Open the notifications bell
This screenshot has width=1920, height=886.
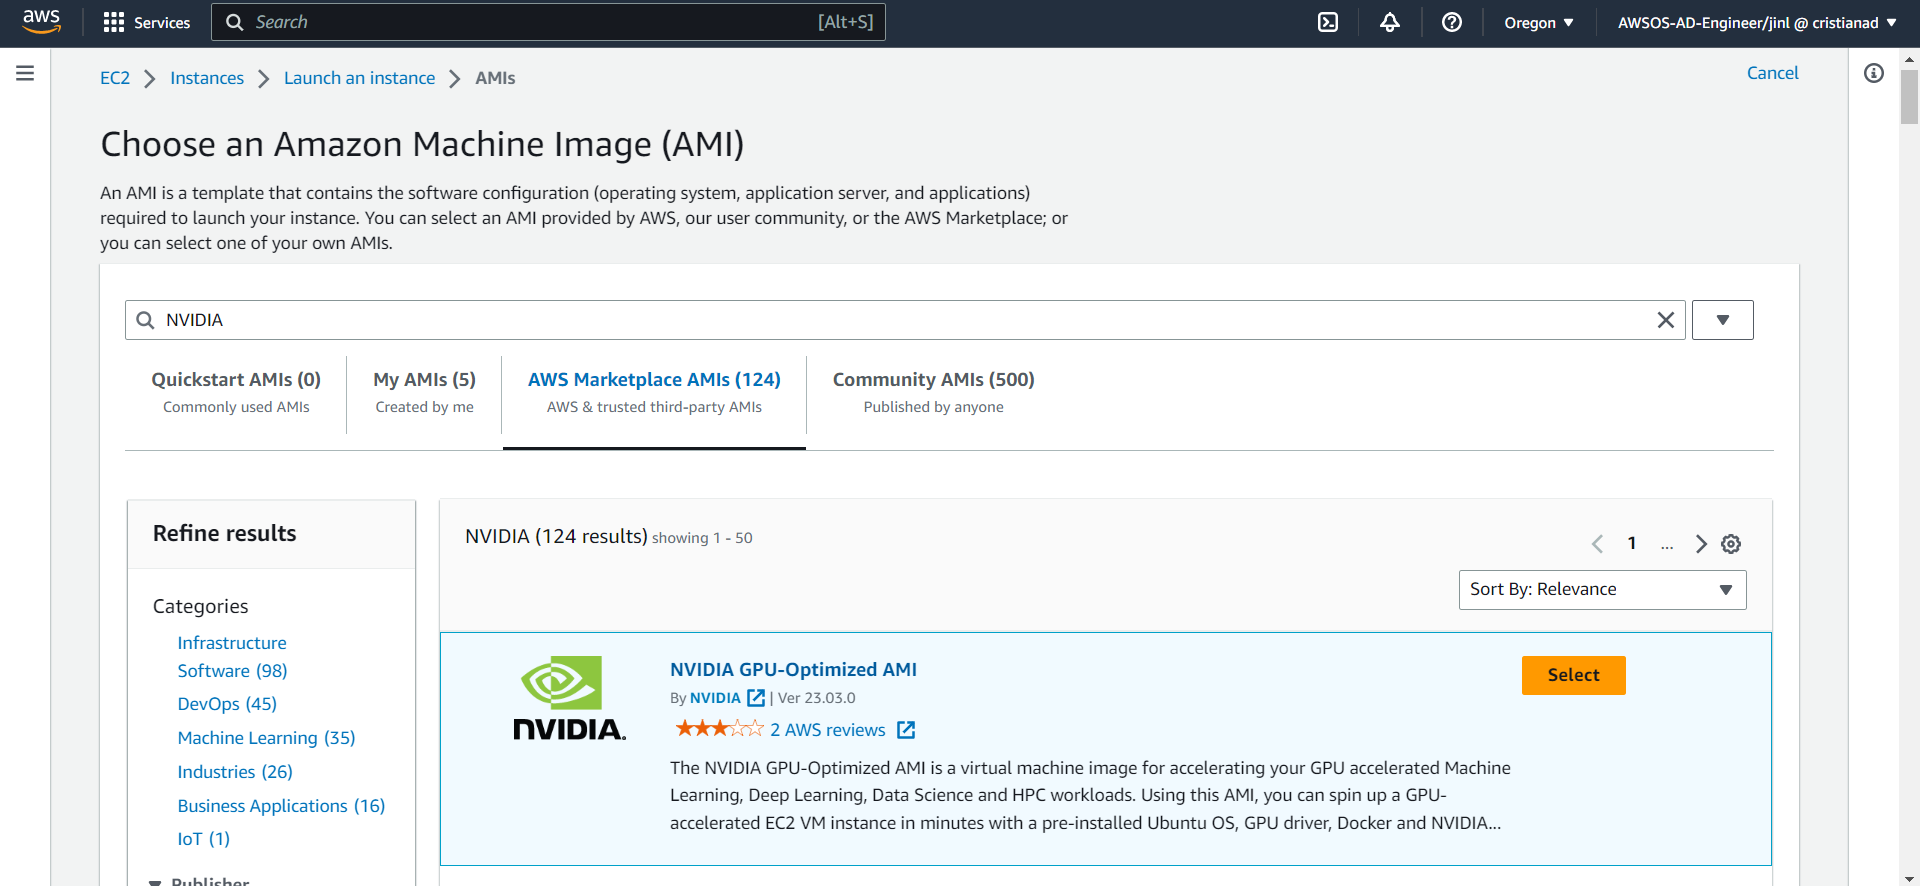coord(1390,22)
